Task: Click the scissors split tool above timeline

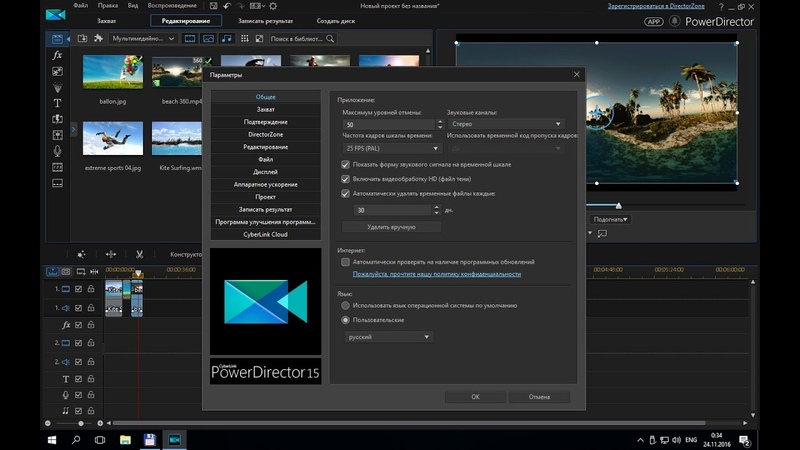Action: click(140, 254)
